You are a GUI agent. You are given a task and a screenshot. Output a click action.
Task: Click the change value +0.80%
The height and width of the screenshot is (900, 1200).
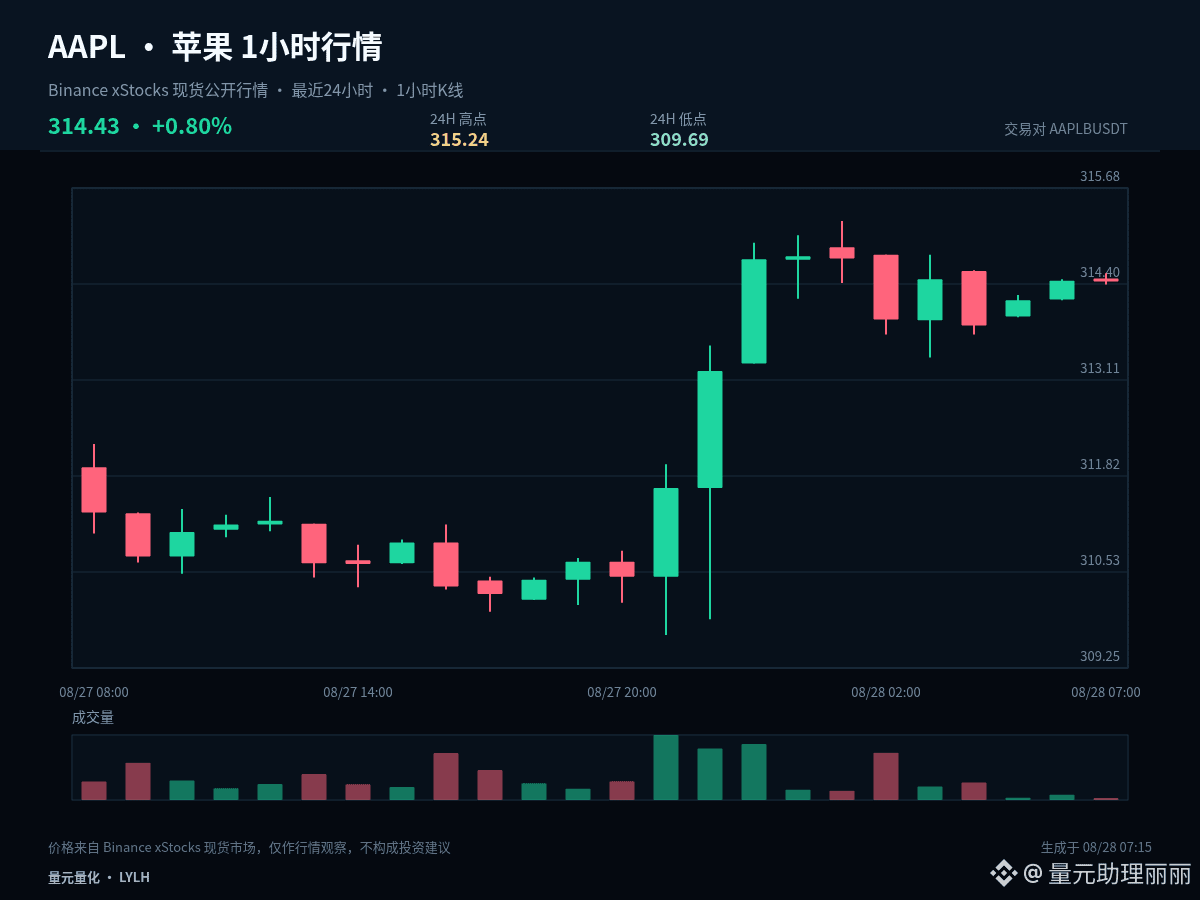tap(192, 126)
